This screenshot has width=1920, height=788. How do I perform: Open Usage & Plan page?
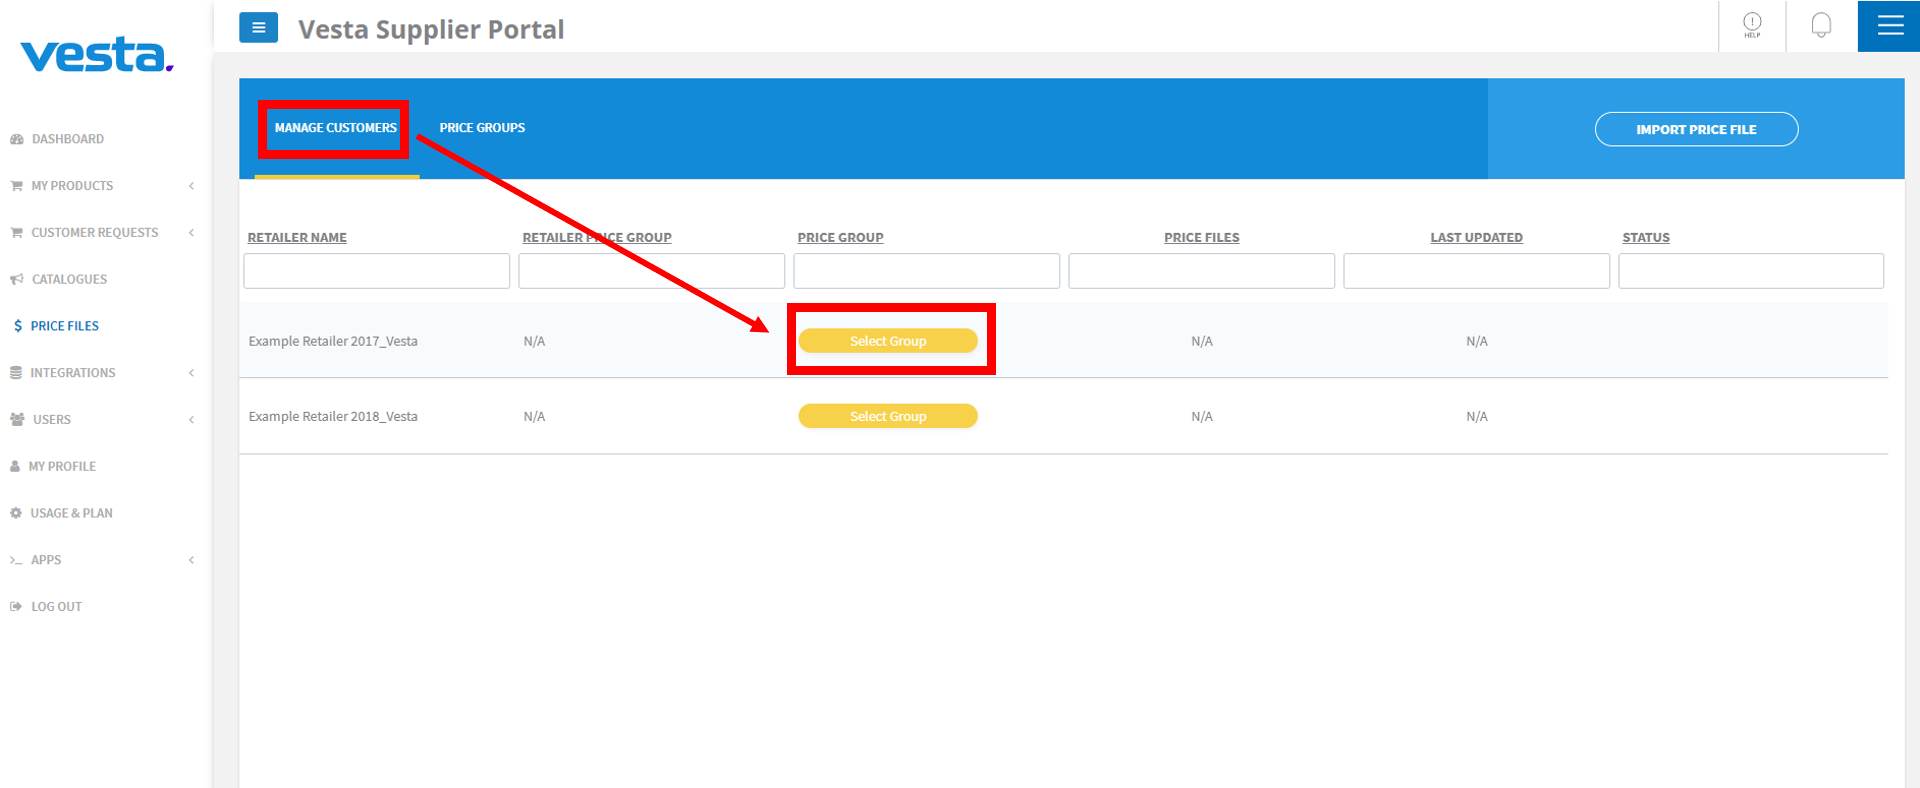(x=71, y=513)
